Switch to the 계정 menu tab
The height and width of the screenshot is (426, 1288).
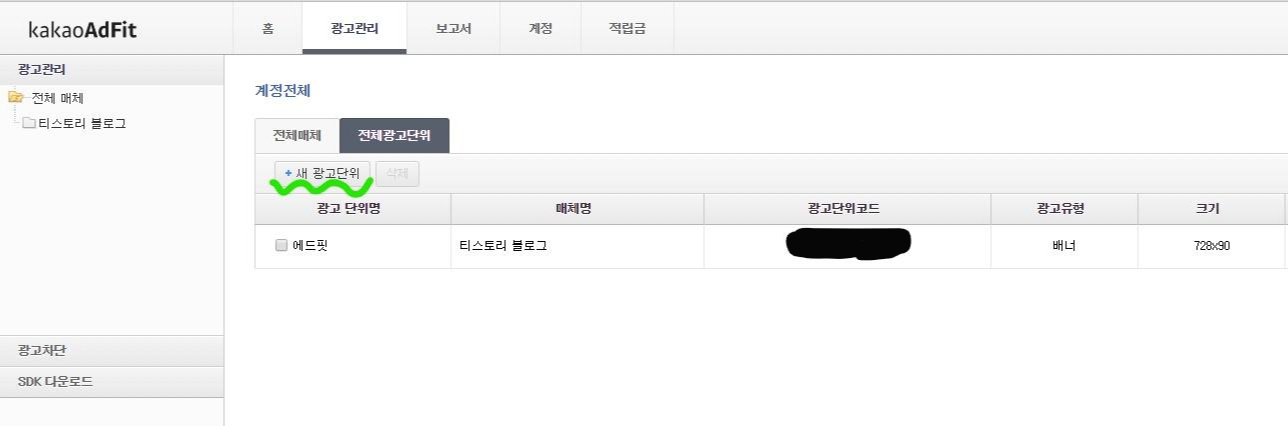pos(541,29)
